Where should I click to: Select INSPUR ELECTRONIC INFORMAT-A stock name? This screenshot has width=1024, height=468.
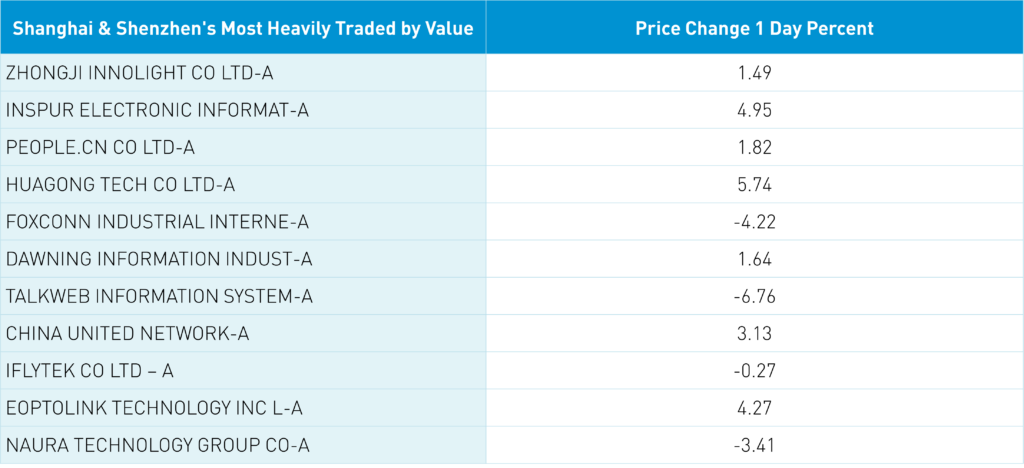157,110
